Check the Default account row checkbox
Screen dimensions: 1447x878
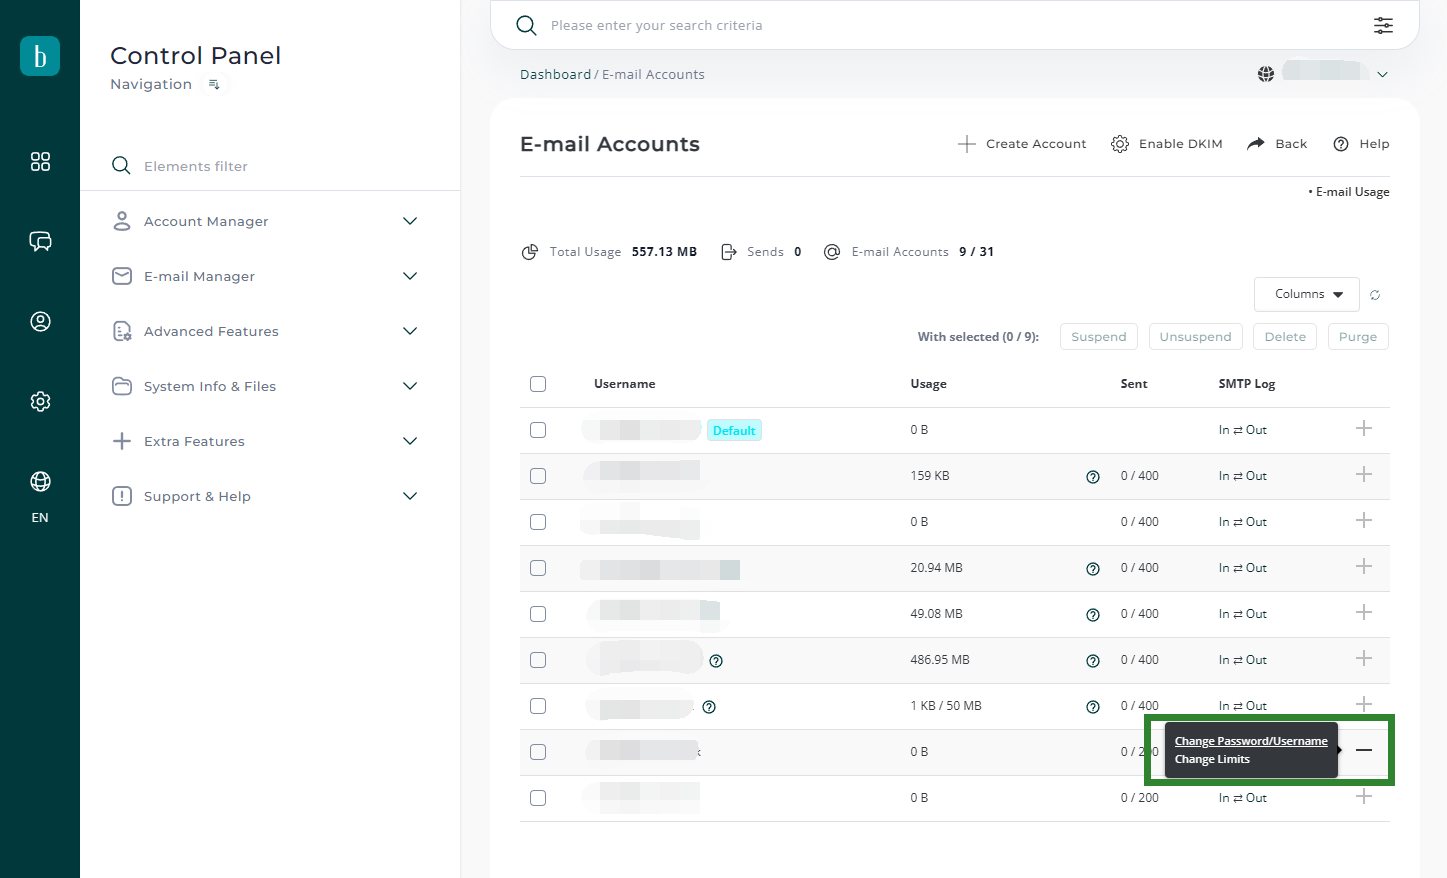point(538,430)
